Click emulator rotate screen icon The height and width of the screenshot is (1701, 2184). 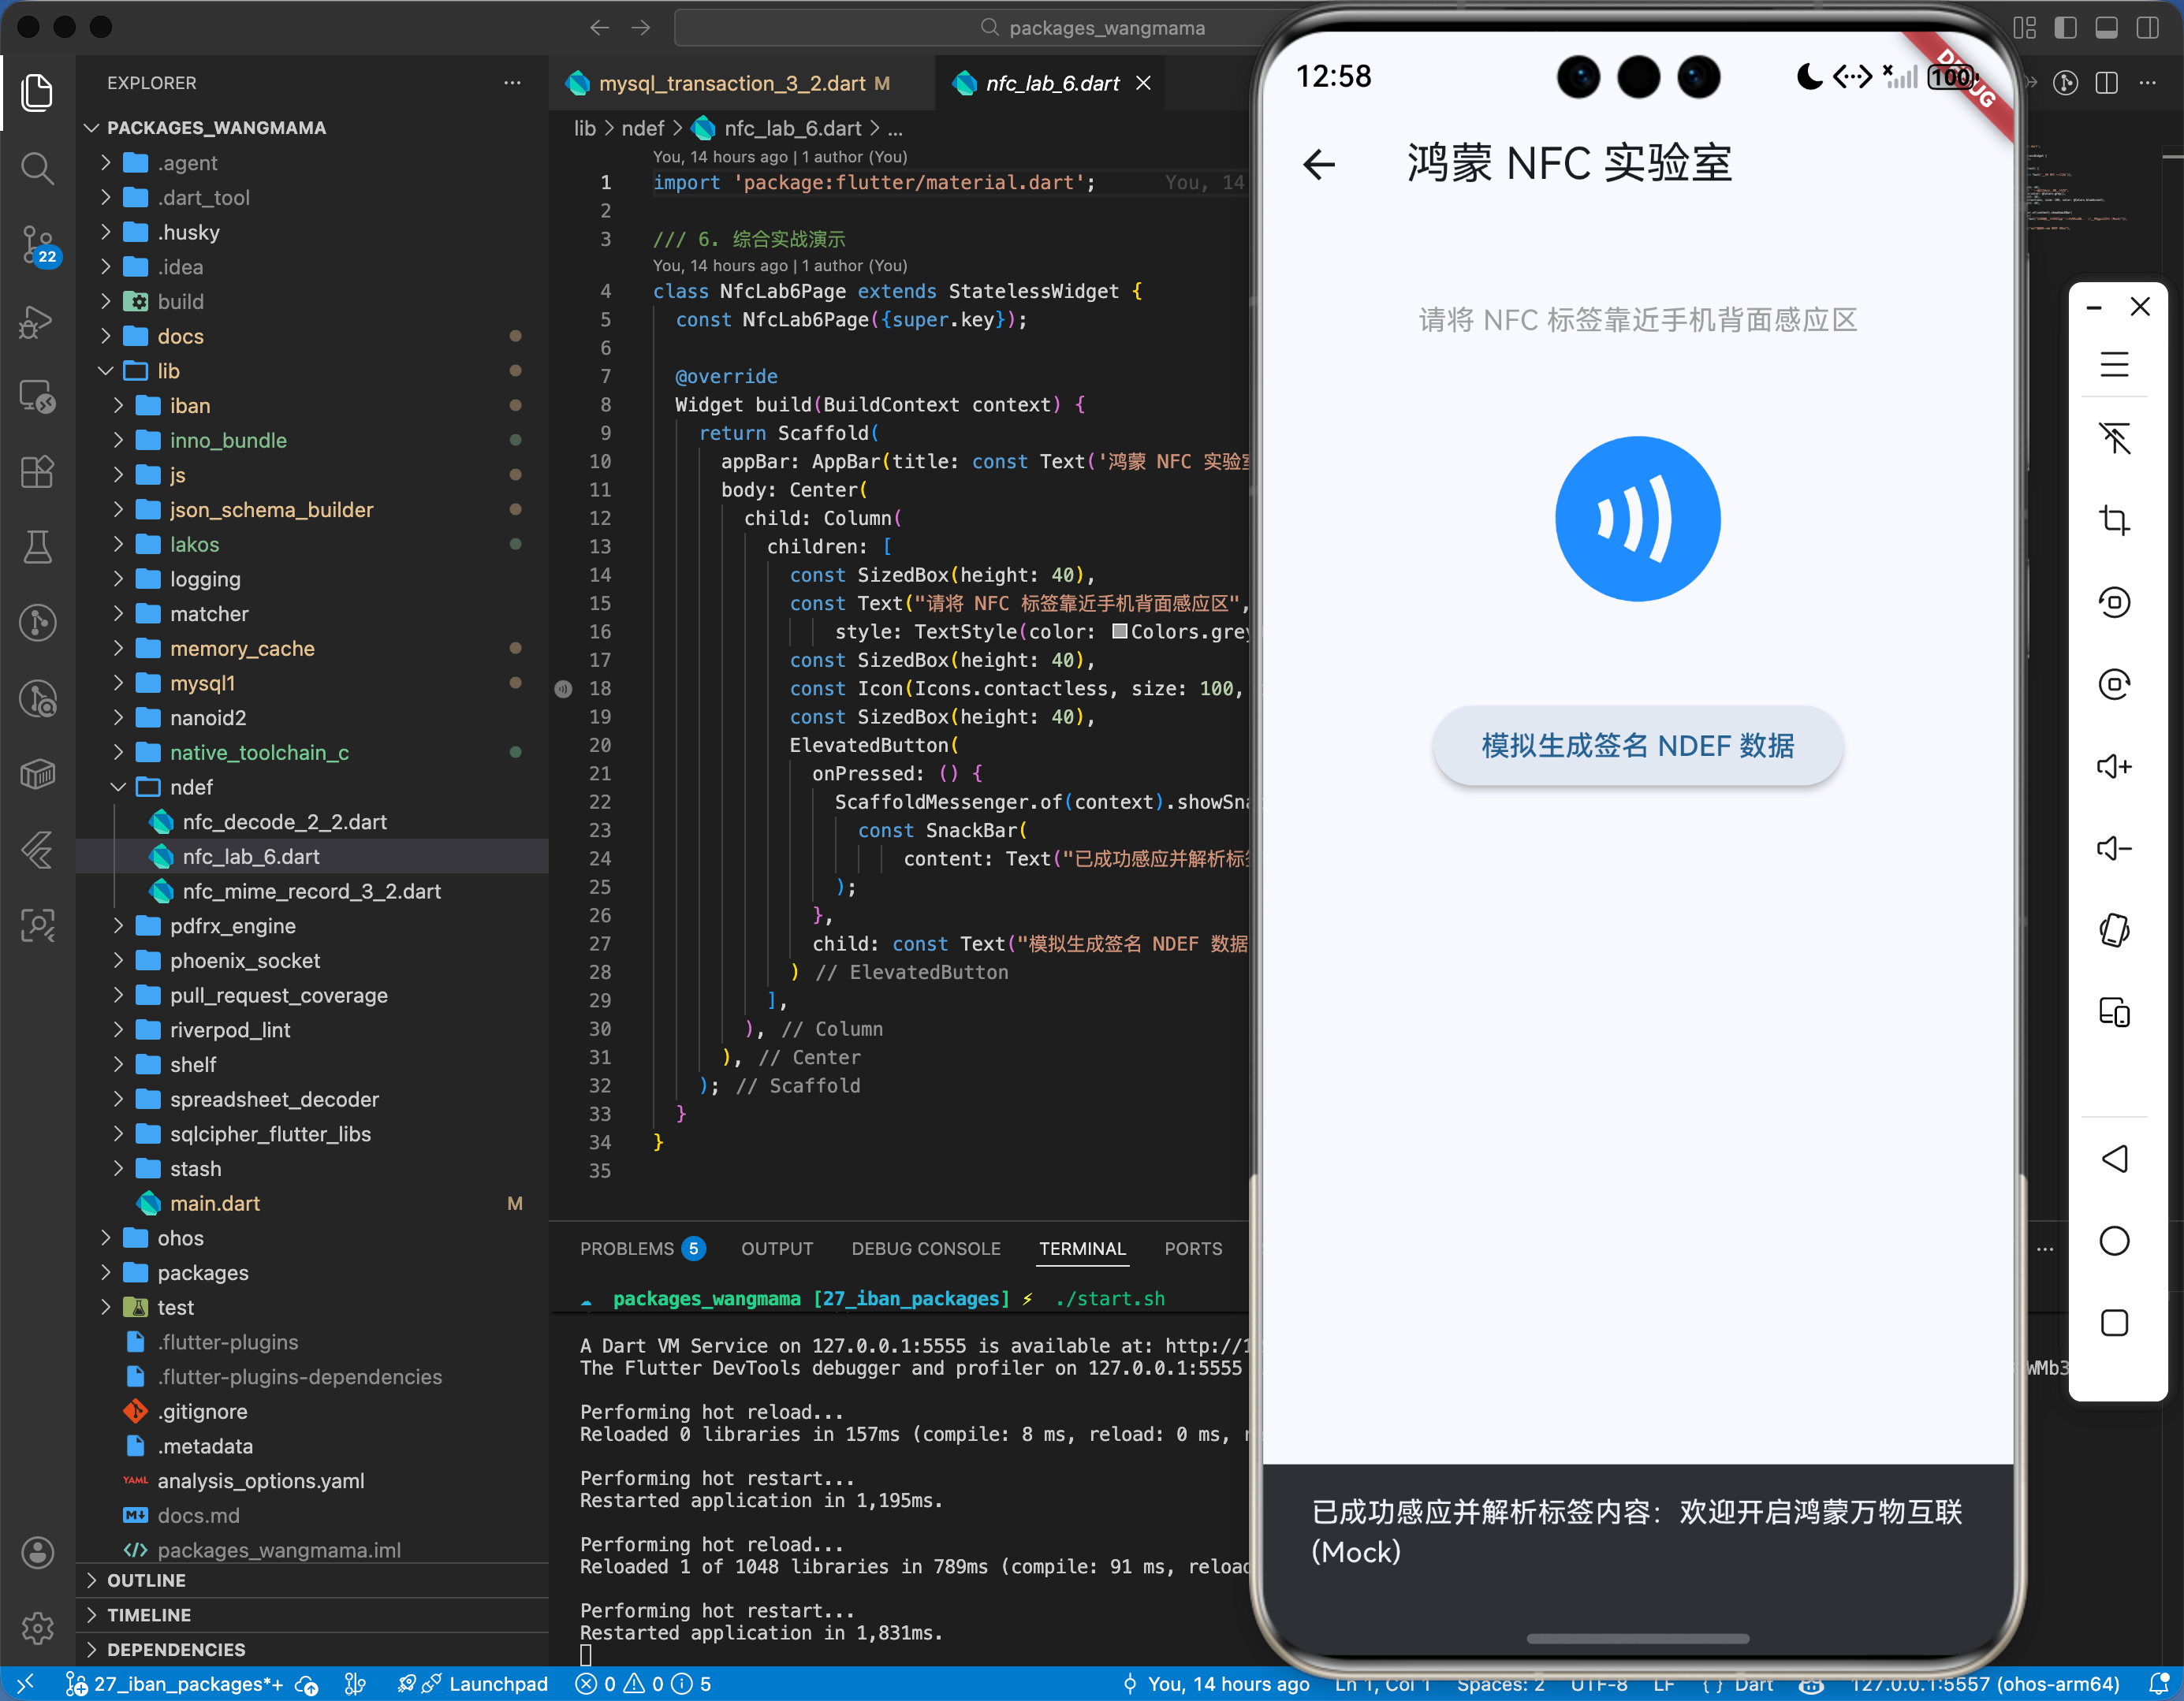click(2113, 931)
